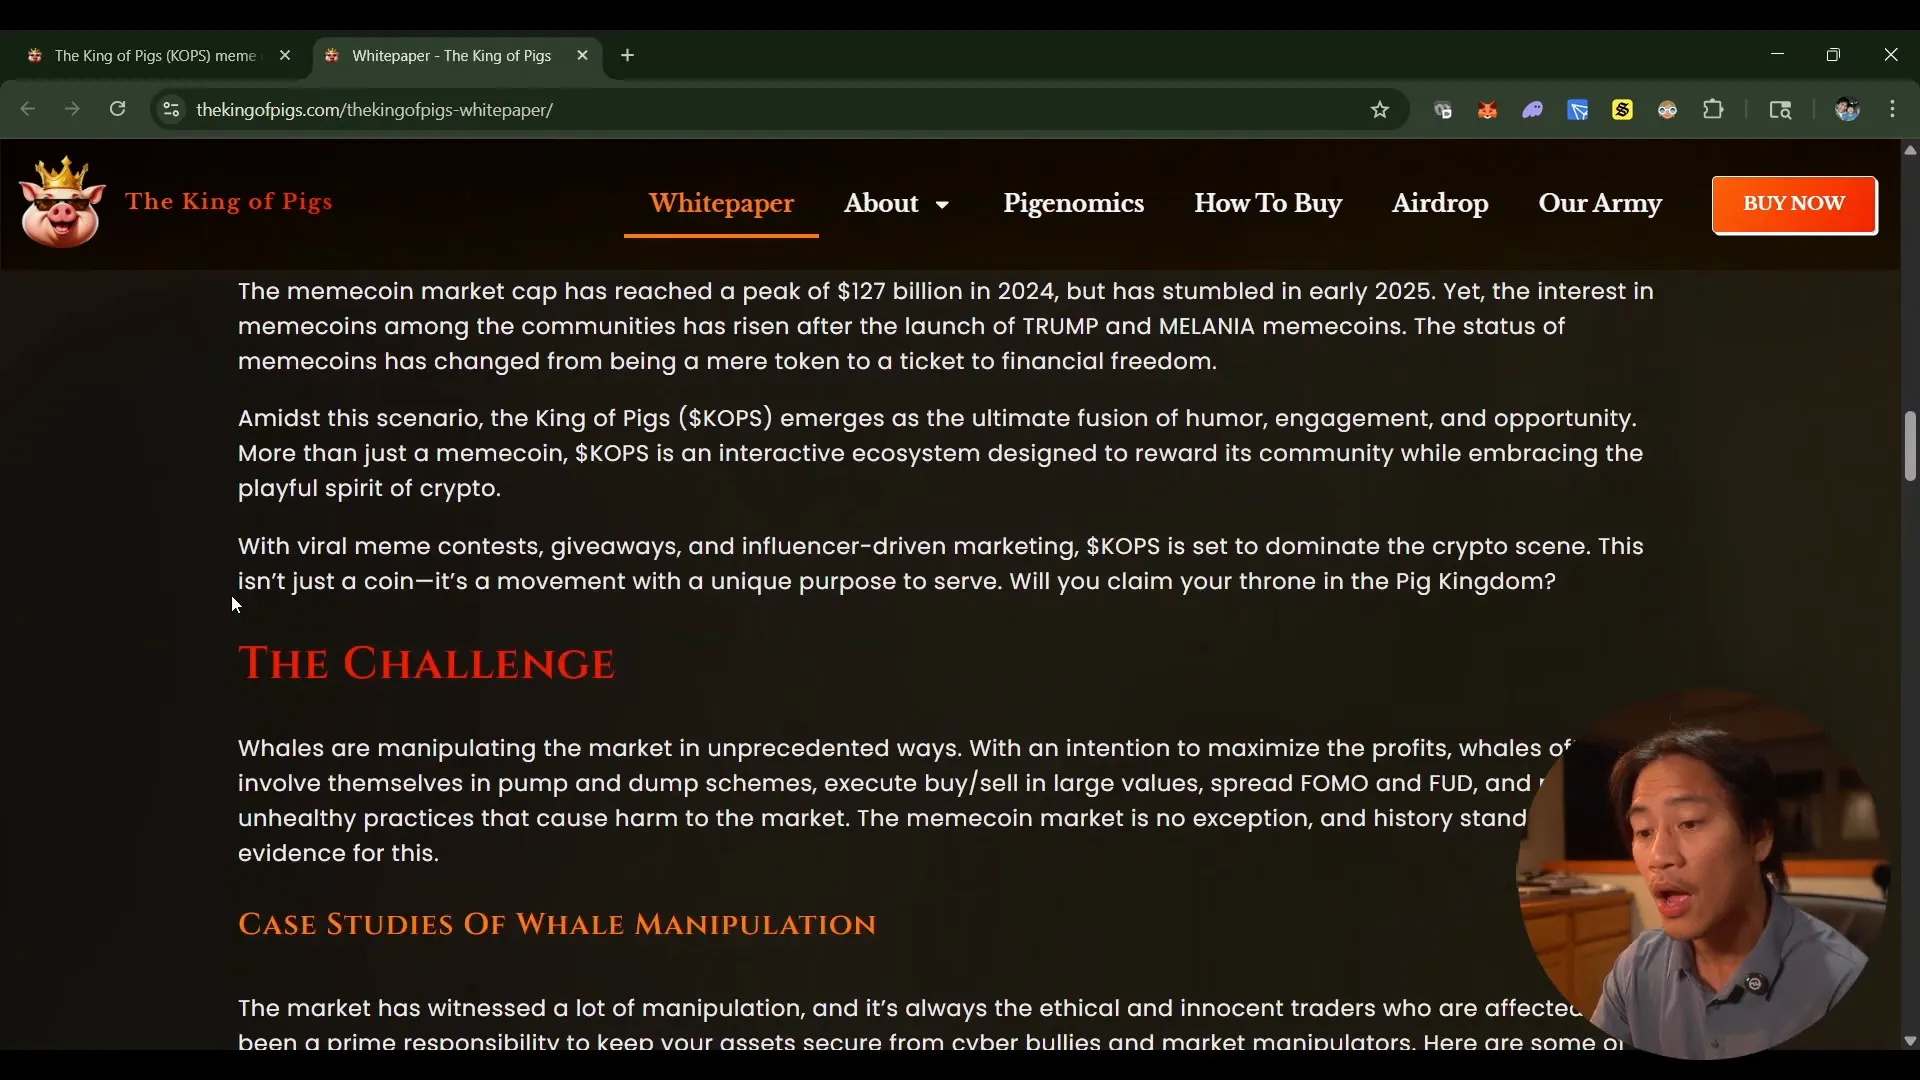1920x1080 pixels.
Task: Open the round face extension icon
Action: coord(1668,110)
